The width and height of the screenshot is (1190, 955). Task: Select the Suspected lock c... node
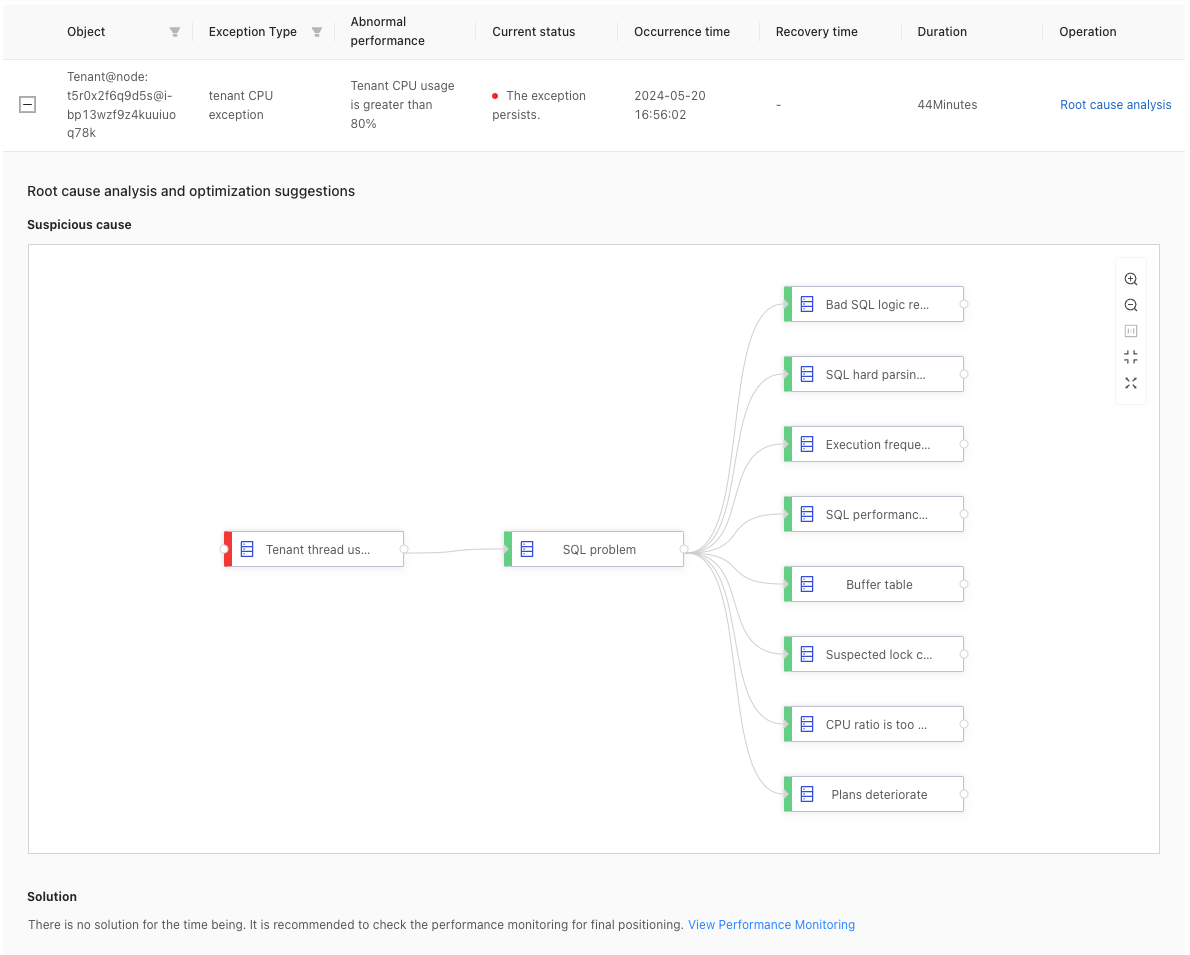(x=874, y=654)
